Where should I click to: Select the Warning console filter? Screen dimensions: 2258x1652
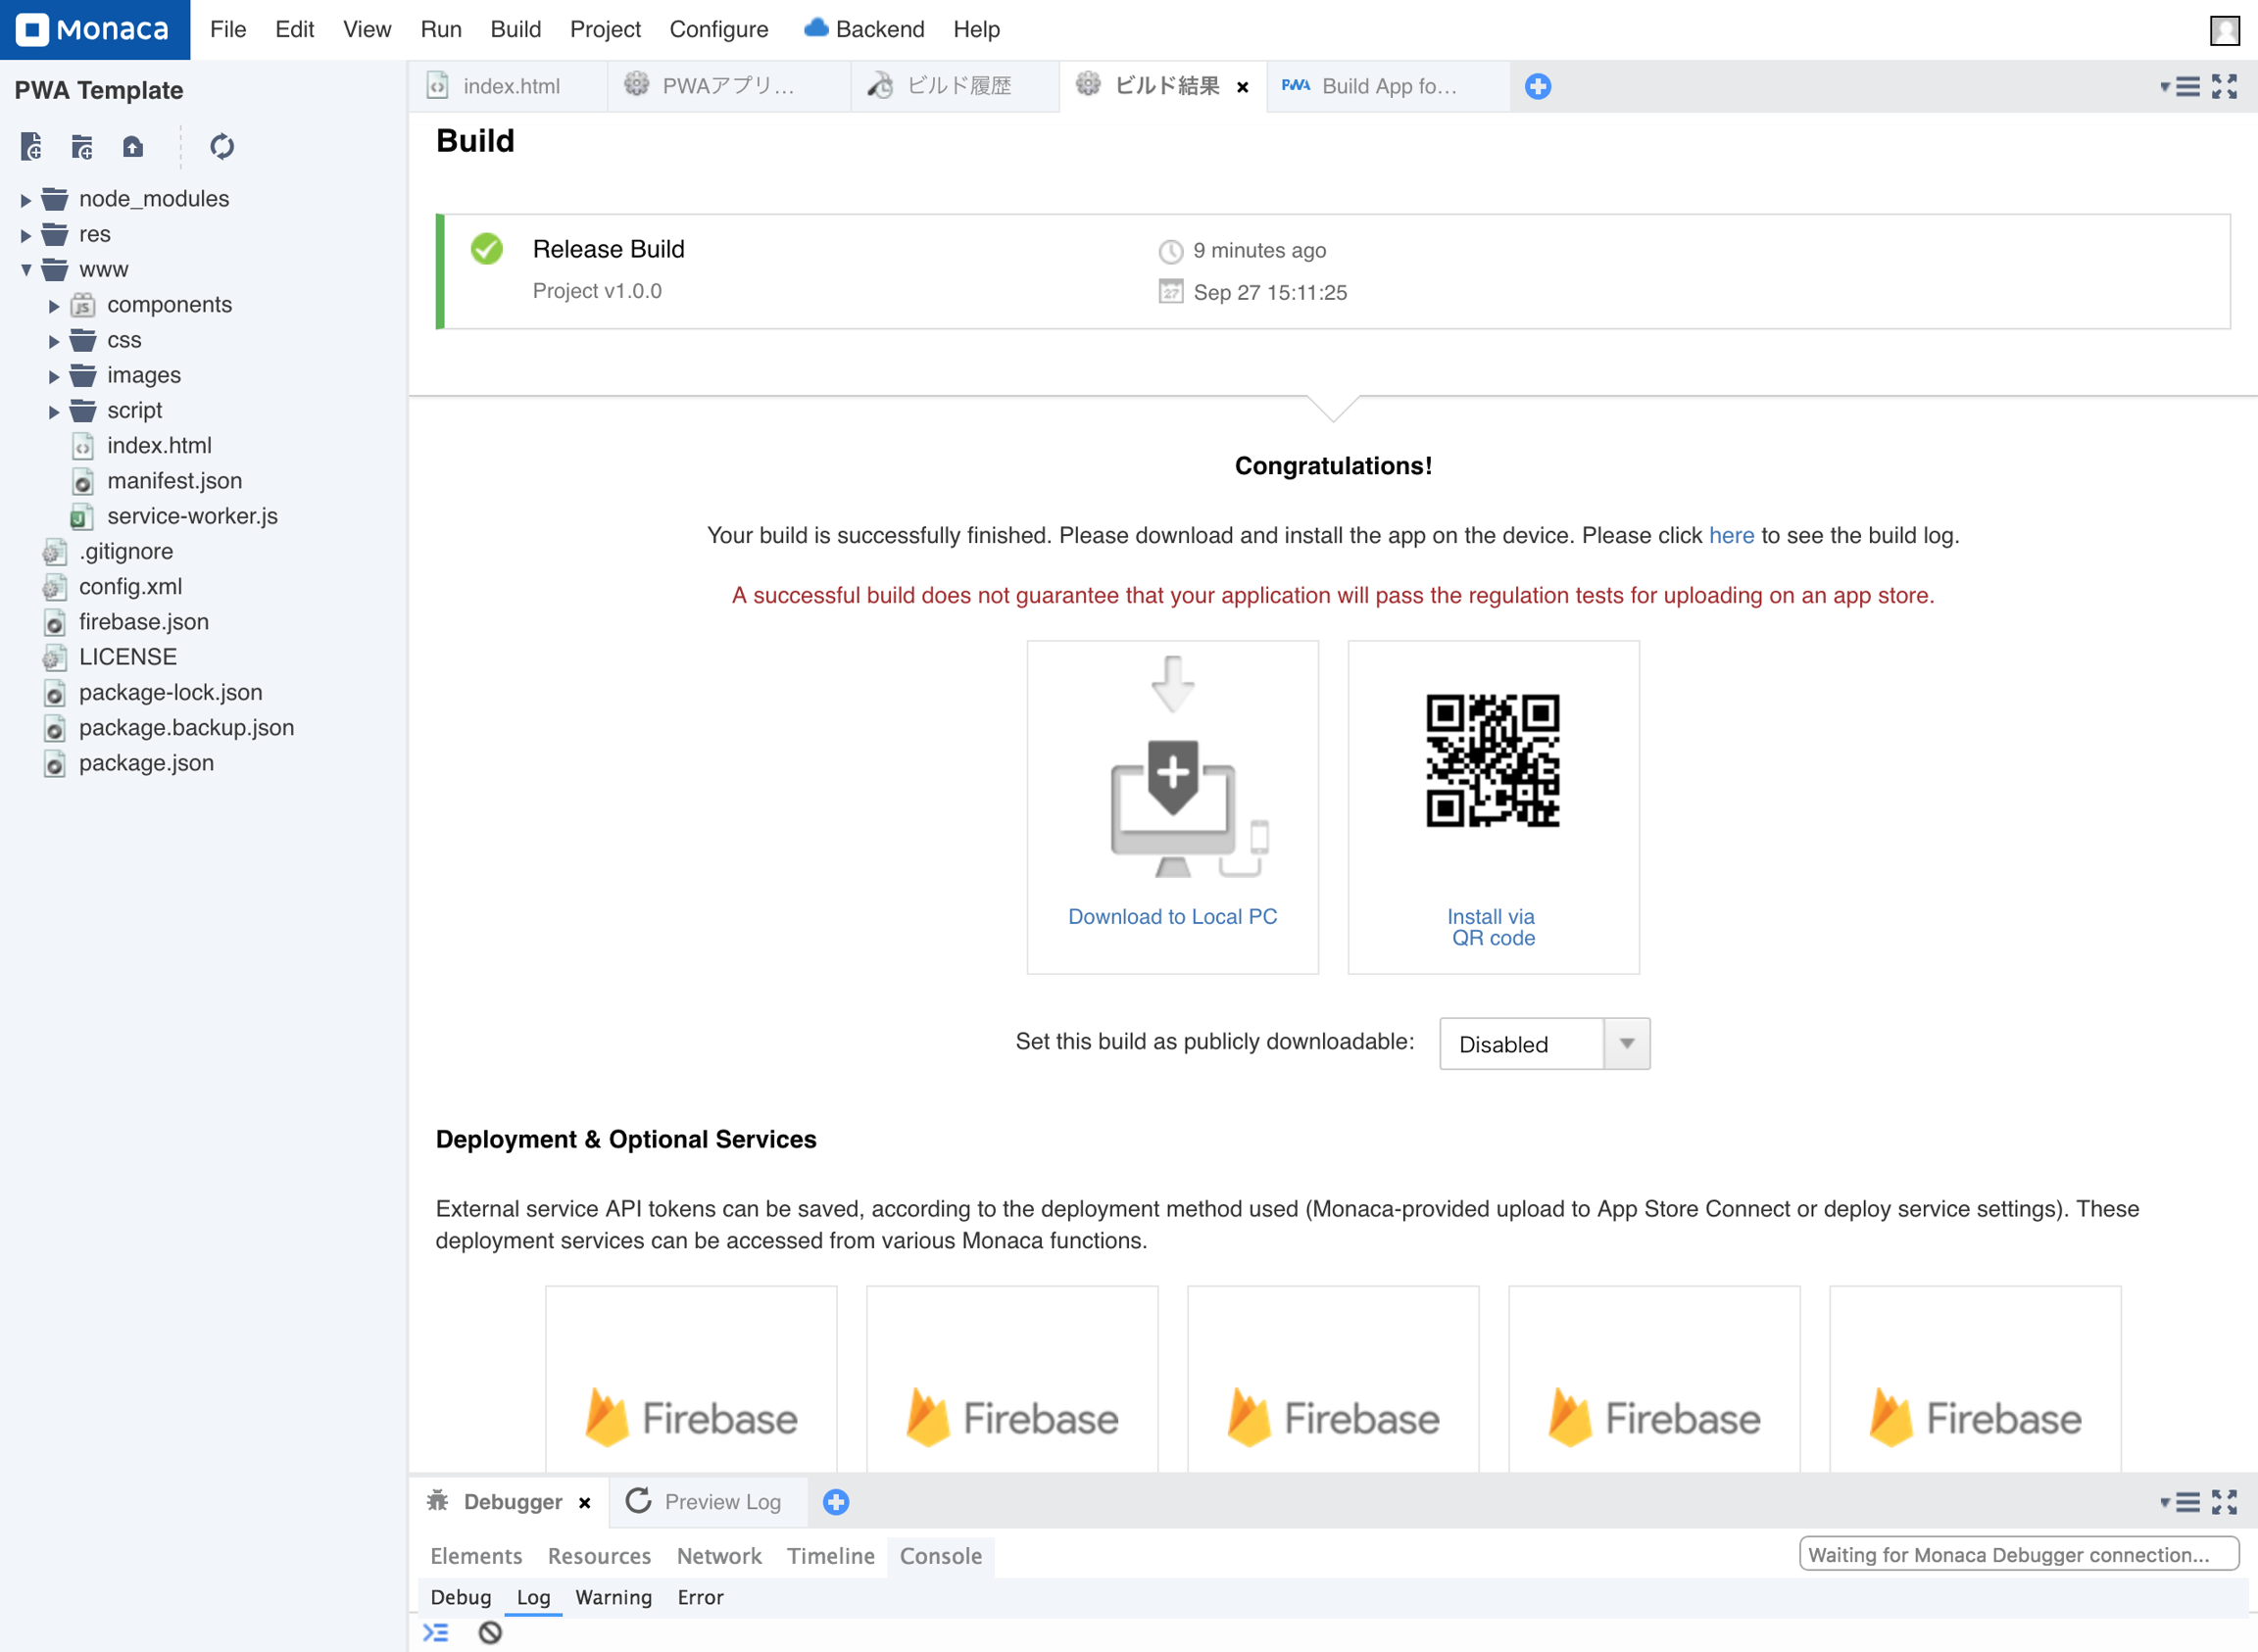613,1597
